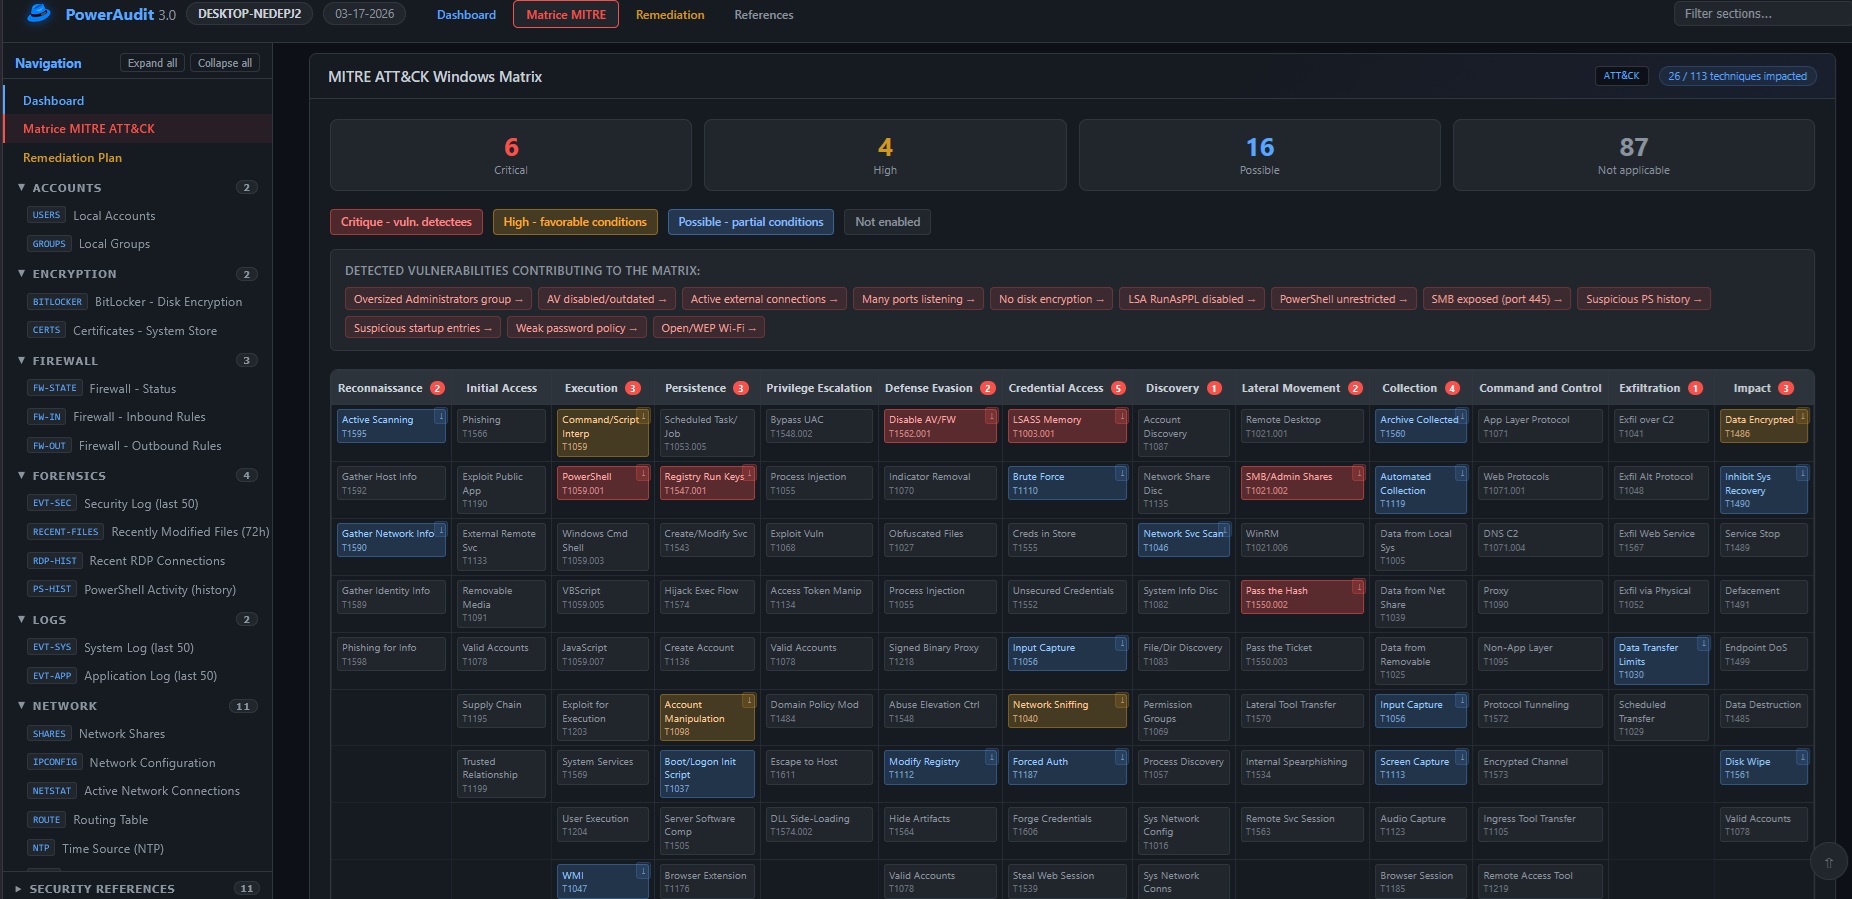This screenshot has height=899, width=1852.
Task: Click the arrow badge on Archive Collected cell
Action: (x=1461, y=416)
